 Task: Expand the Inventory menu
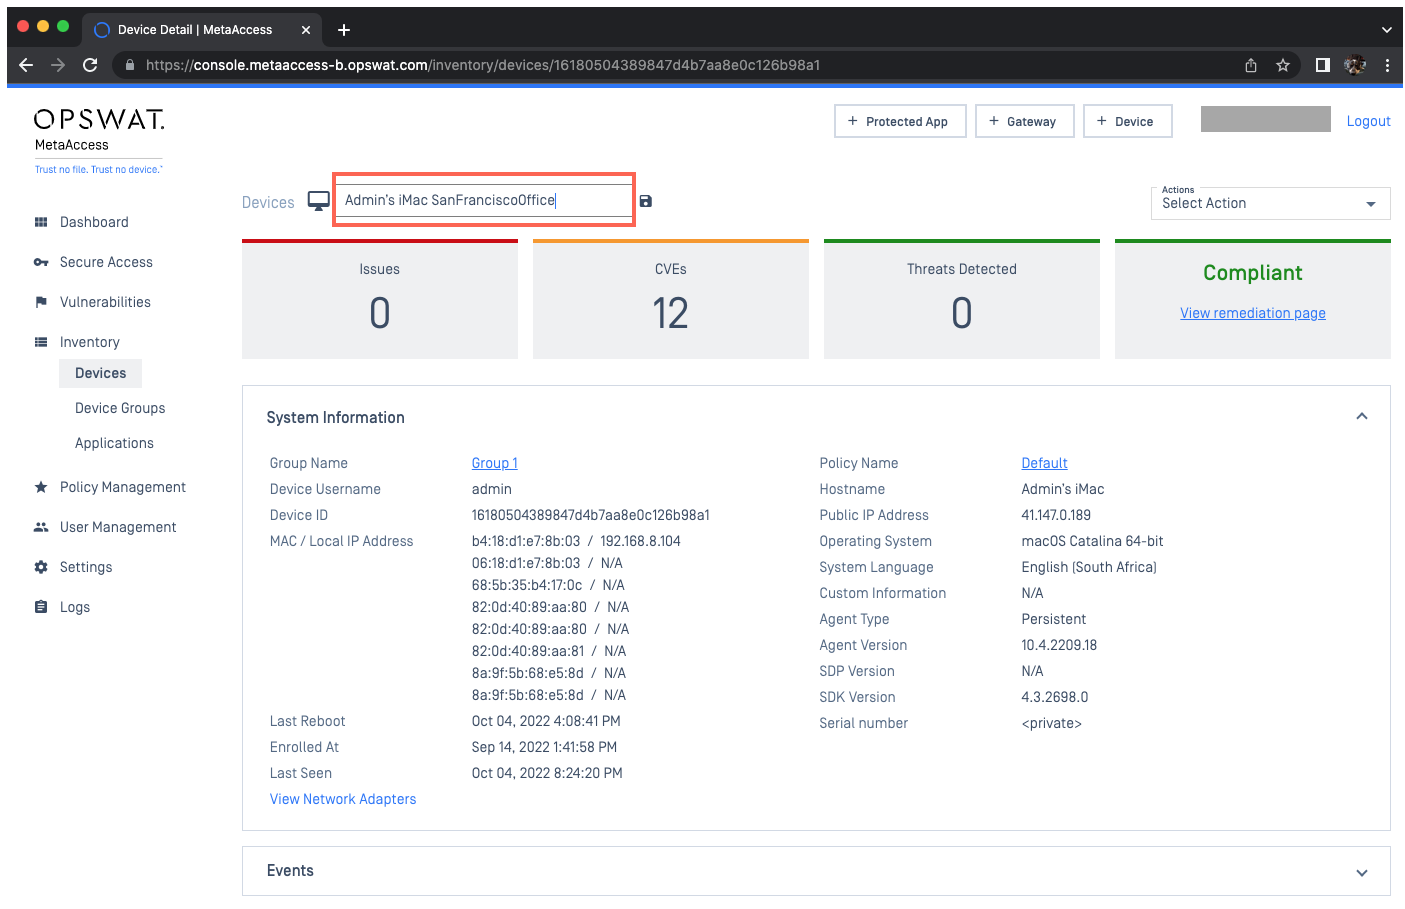click(x=90, y=342)
